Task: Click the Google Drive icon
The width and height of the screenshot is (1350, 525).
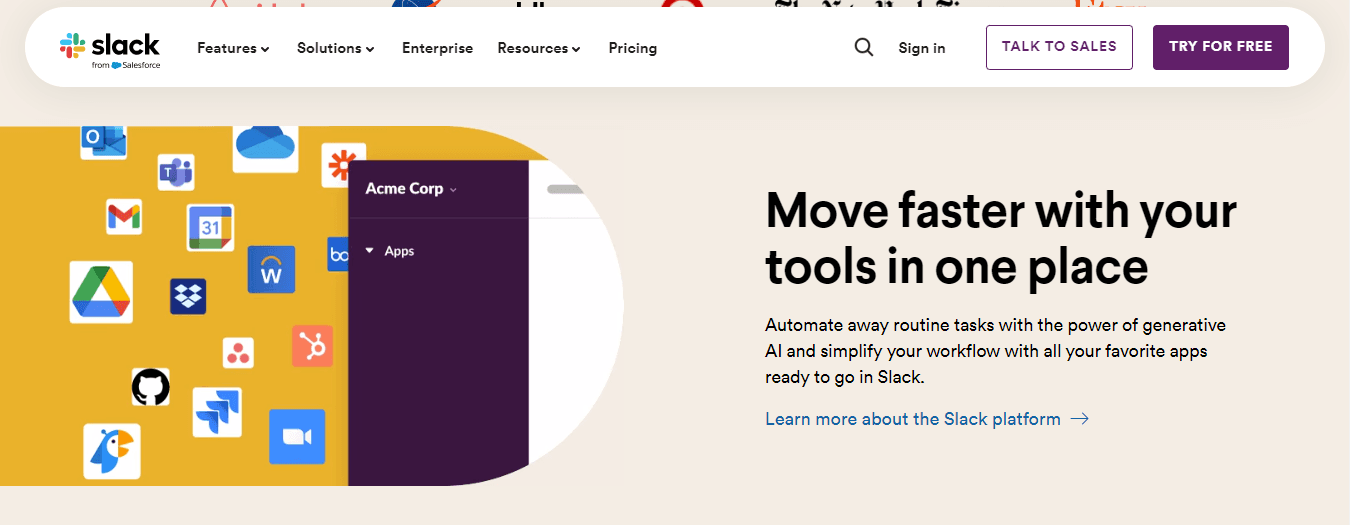Action: (x=101, y=292)
